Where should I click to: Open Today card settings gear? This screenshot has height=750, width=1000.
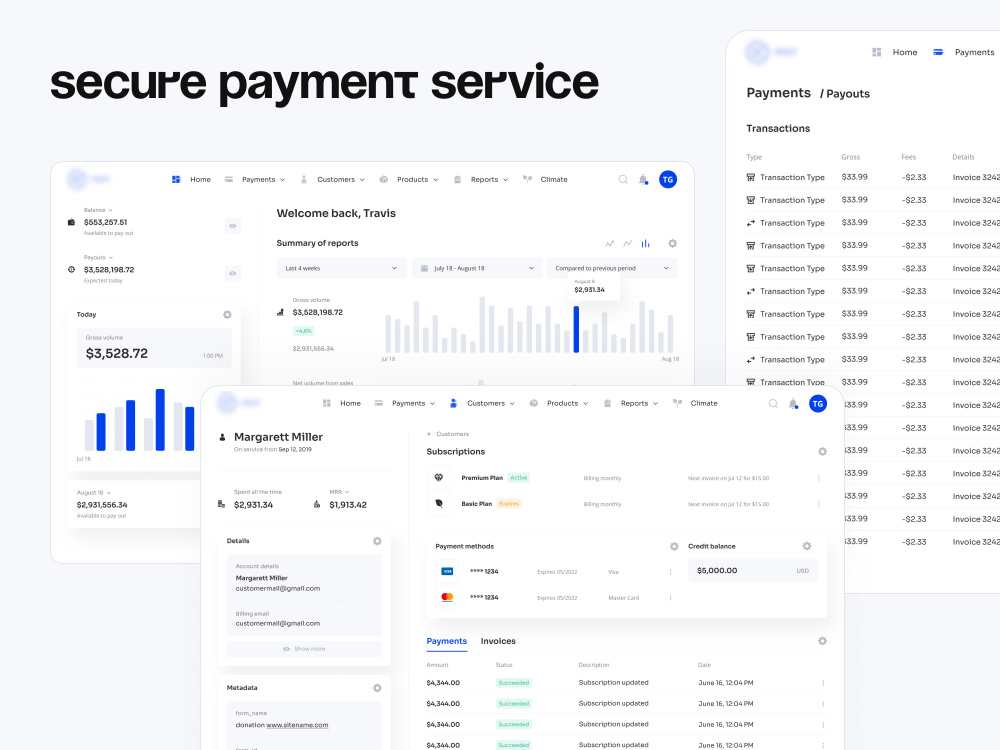(x=227, y=314)
